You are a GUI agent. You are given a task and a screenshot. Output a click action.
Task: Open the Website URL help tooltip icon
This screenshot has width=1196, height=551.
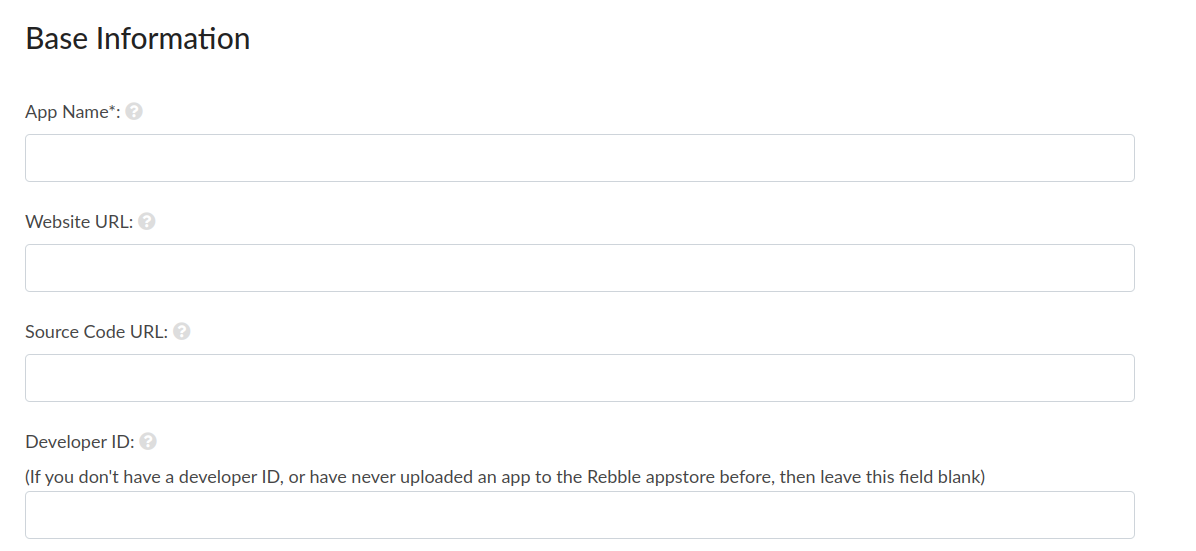(x=147, y=221)
